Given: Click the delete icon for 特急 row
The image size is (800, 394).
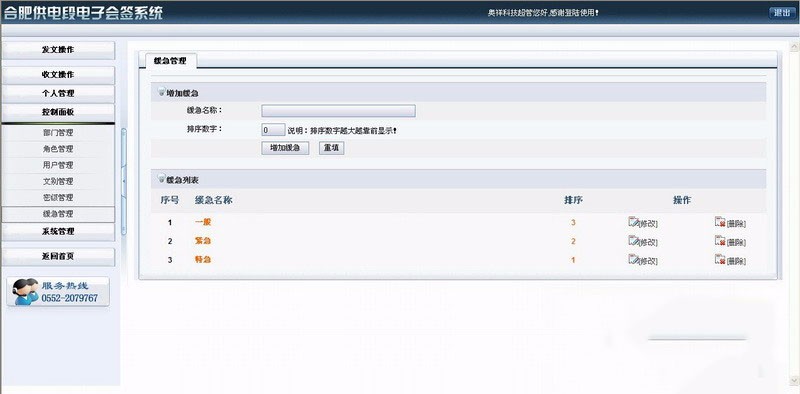Looking at the screenshot, I should 720,259.
